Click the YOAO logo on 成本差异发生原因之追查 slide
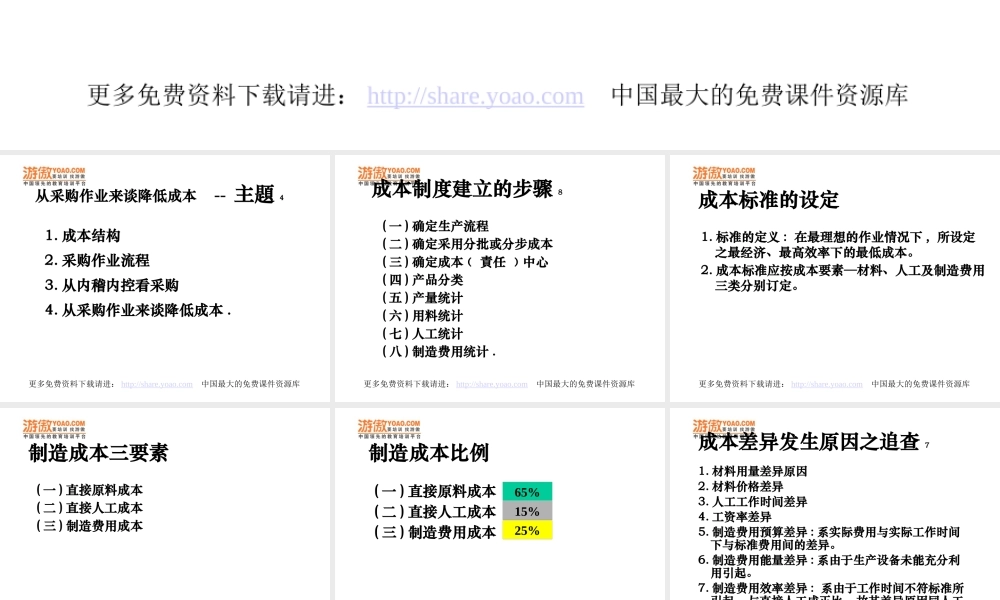Viewport: 1000px width, 600px height. pyautogui.click(x=724, y=427)
